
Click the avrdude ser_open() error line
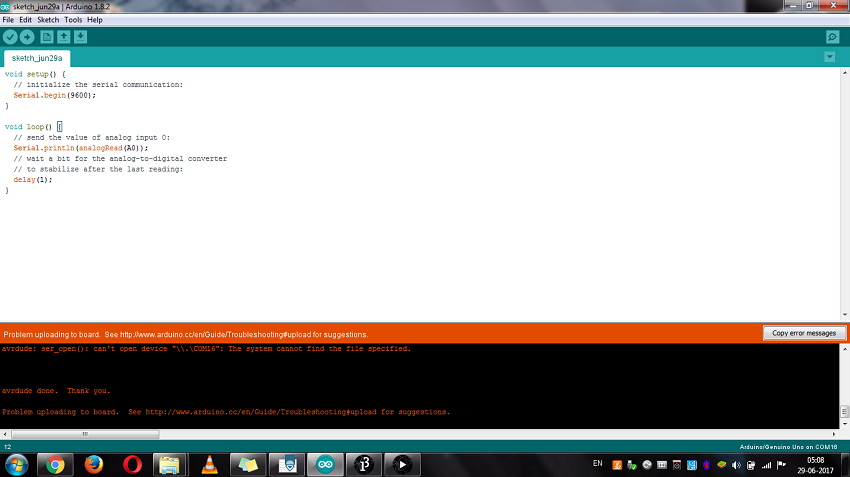206,349
